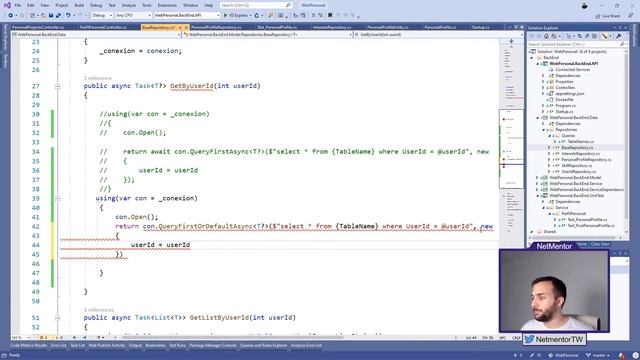Click the horizontal scrollbar of the code editor
This screenshot has width=640, height=360.
coord(233,338)
